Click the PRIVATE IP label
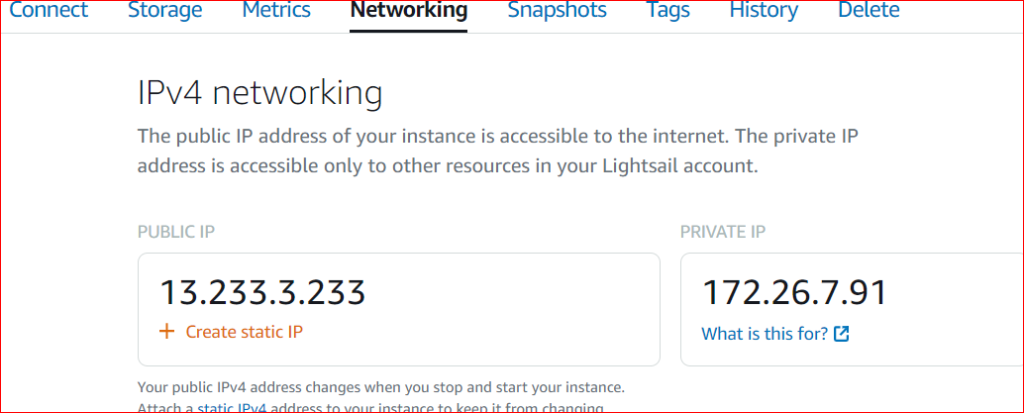This screenshot has height=413, width=1024. point(723,232)
